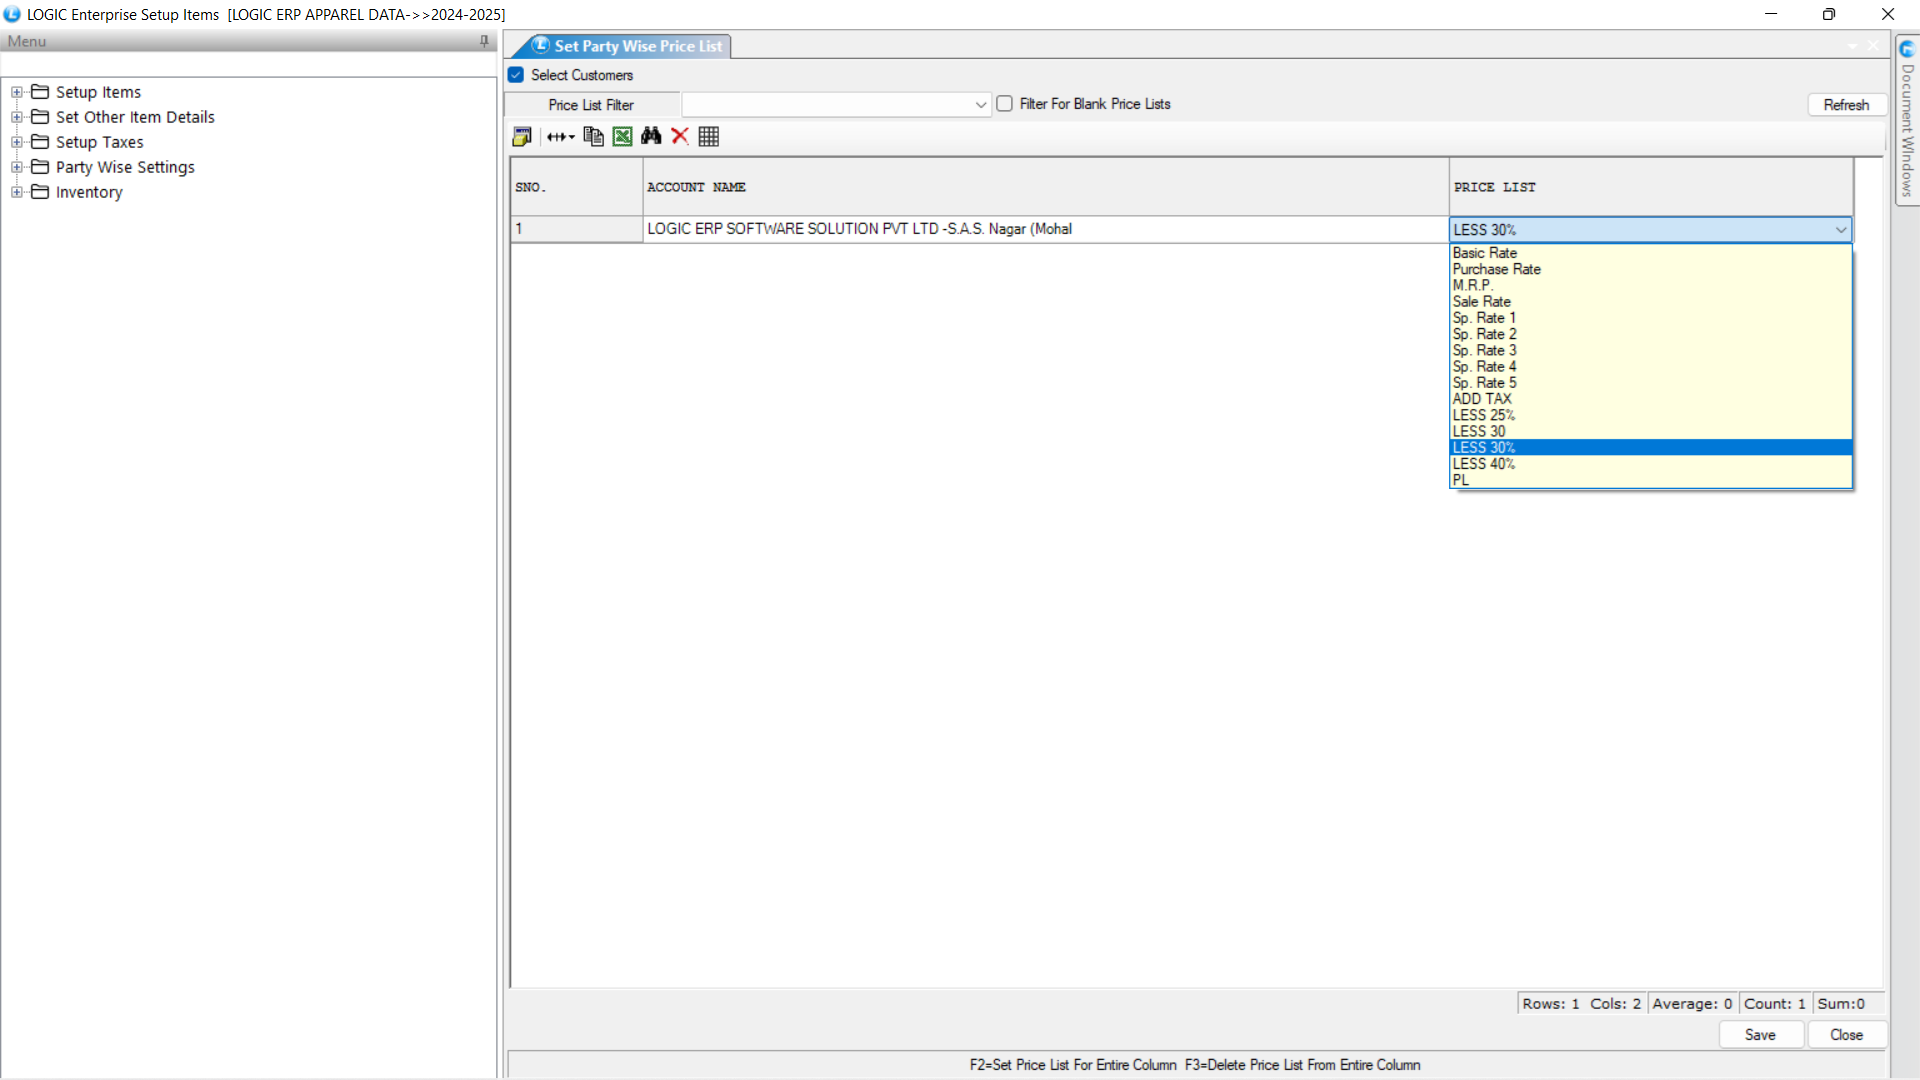Choose M.R.P. from price list options

1472,286
